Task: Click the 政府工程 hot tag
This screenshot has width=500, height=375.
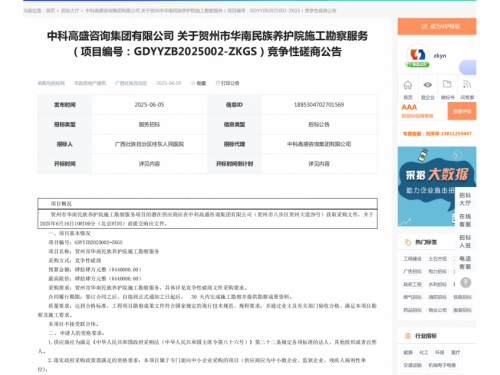Action: click(412, 284)
